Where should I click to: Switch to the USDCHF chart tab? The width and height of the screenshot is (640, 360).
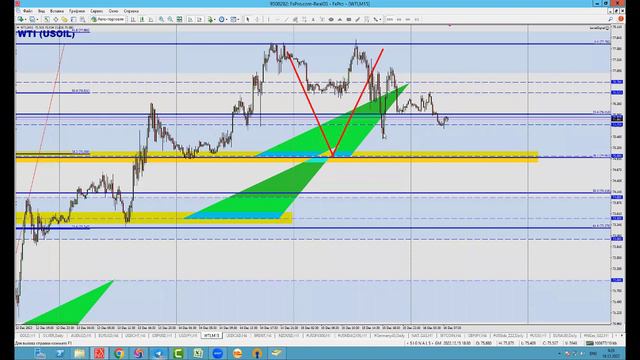pyautogui.click(x=135, y=336)
